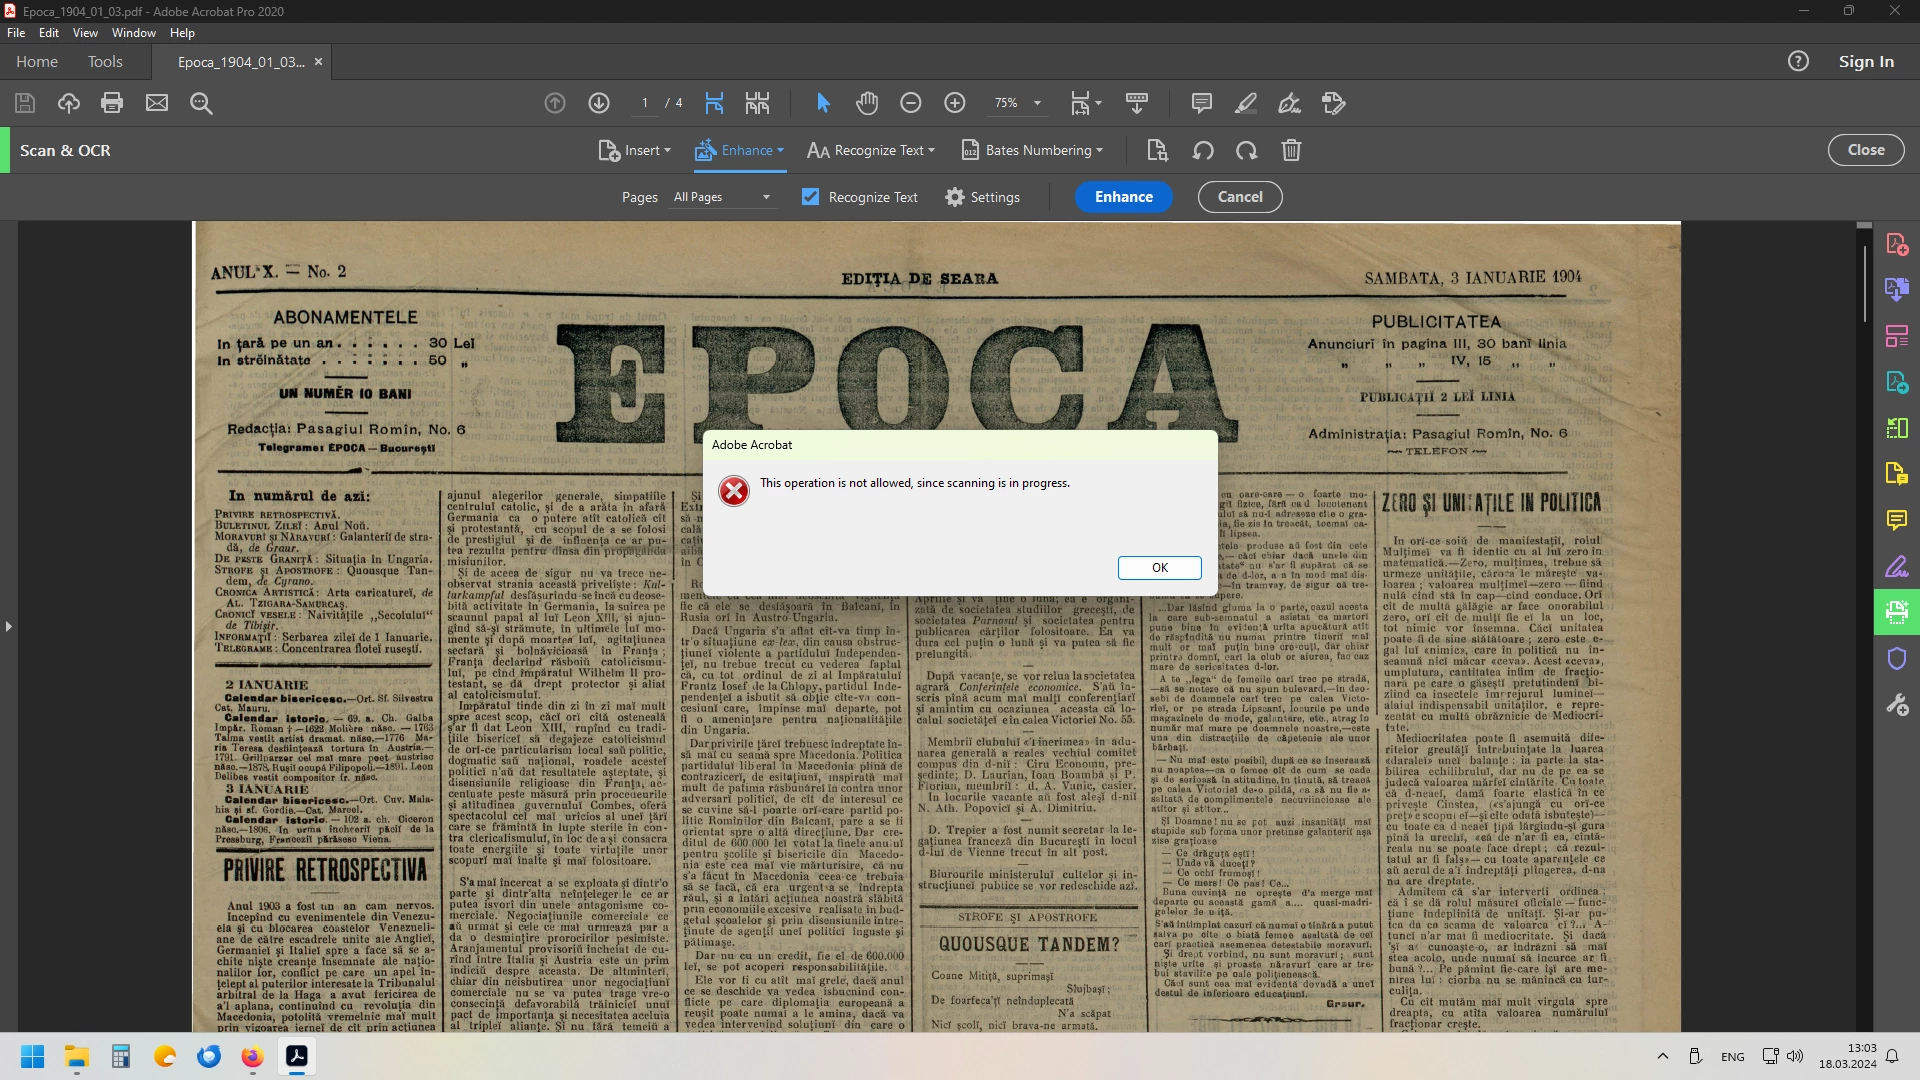Click the blue Enhance button
This screenshot has width=1920, height=1080.
point(1123,197)
